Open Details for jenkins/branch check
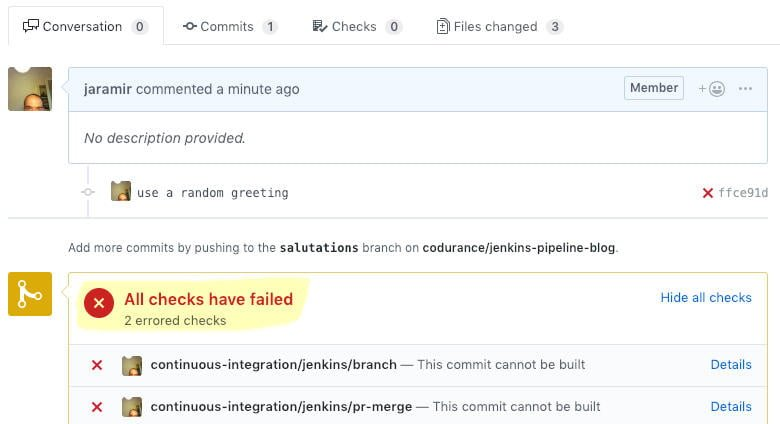The image size is (780, 424). pyautogui.click(x=731, y=365)
